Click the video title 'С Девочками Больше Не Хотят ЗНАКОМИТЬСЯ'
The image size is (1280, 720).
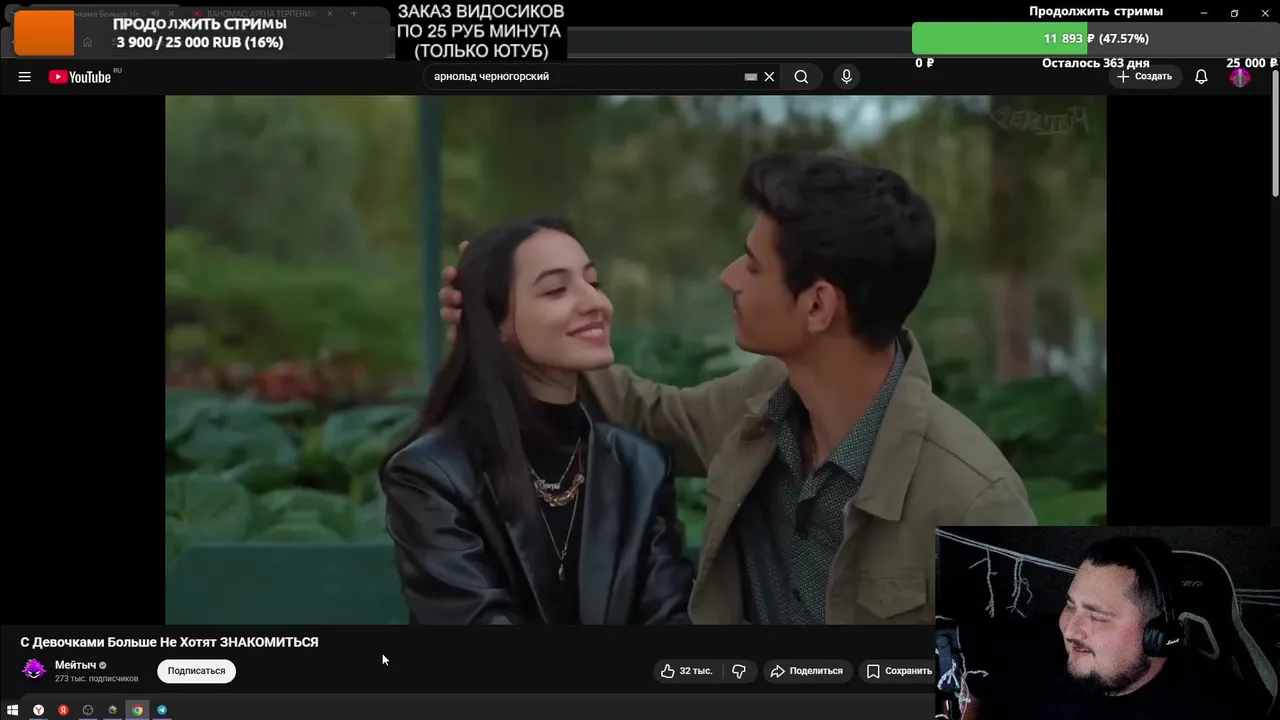click(x=169, y=642)
